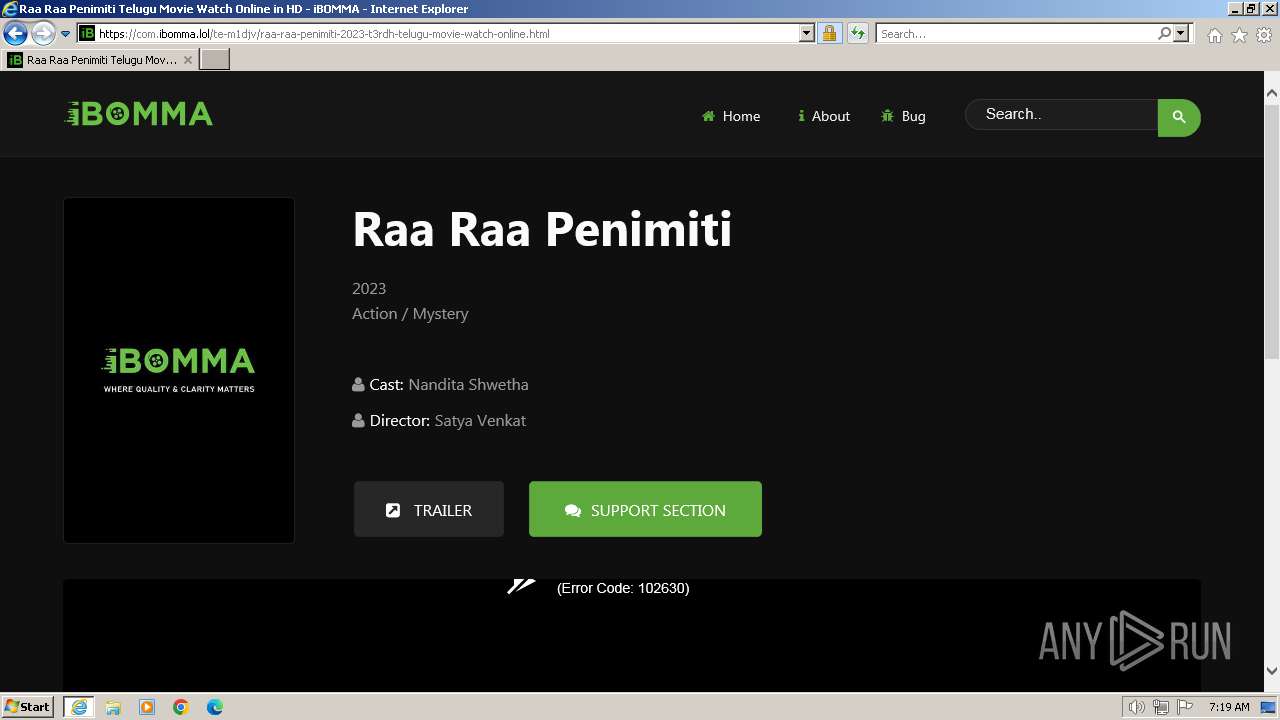Close the Raa Raa Penimiti tab
This screenshot has height=720, width=1280.
[188, 60]
